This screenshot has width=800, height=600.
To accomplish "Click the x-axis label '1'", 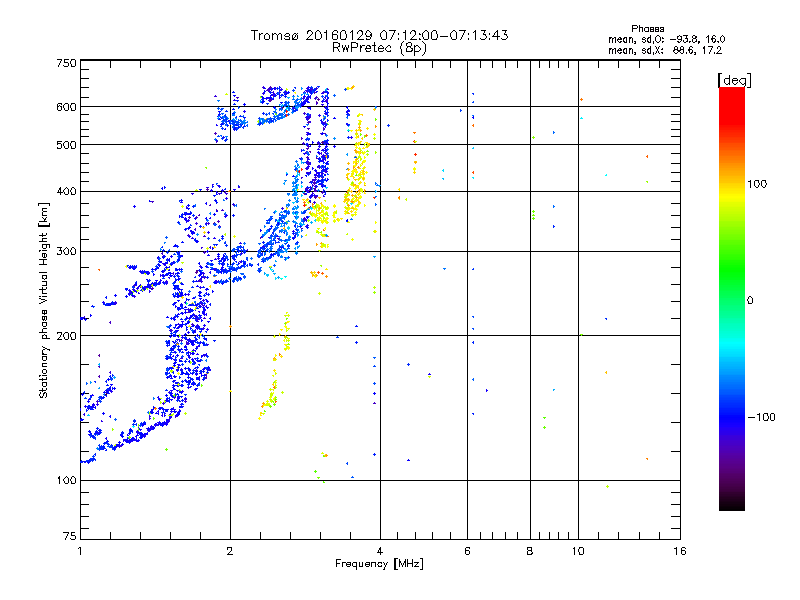I will coord(80,551).
